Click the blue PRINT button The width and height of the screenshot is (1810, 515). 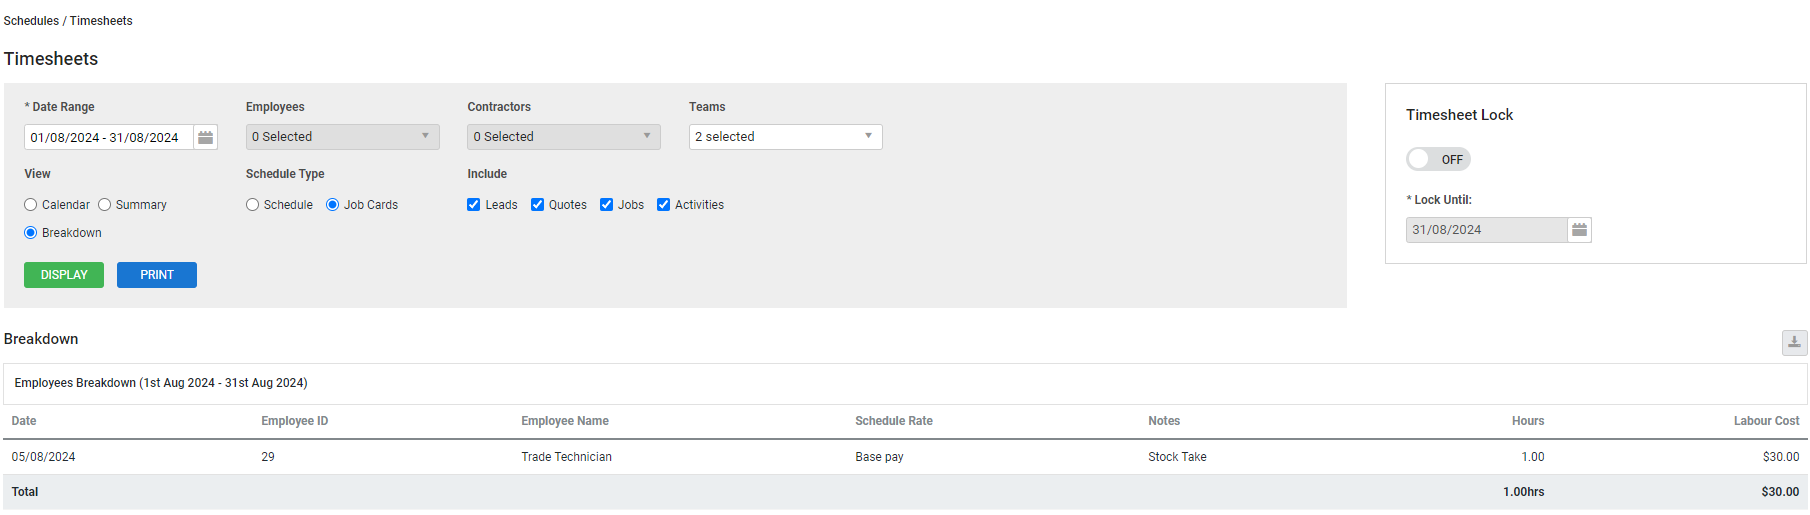click(157, 275)
